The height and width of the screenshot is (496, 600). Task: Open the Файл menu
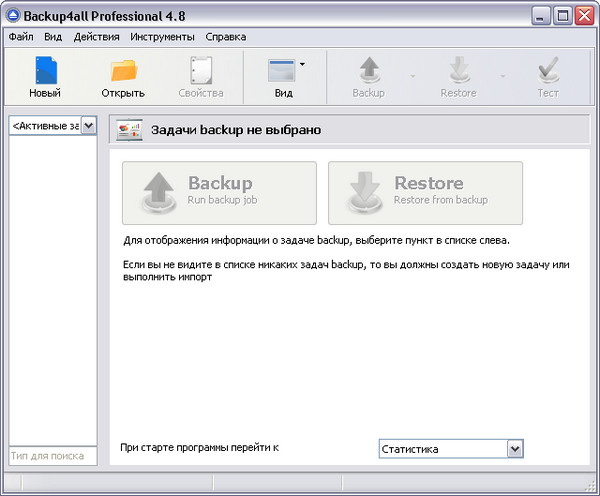(21, 37)
